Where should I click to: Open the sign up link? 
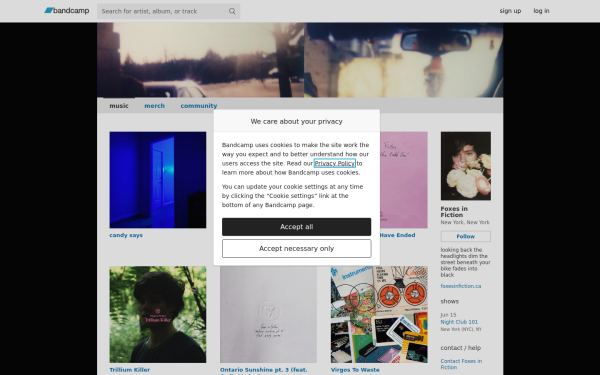point(510,11)
